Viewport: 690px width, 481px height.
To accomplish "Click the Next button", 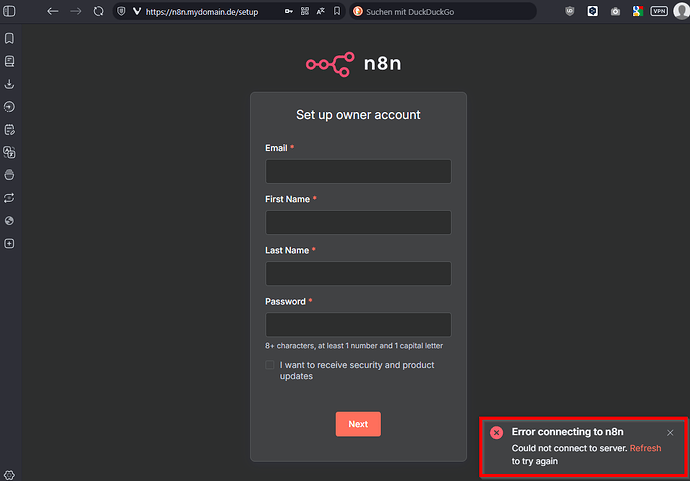I will (358, 424).
